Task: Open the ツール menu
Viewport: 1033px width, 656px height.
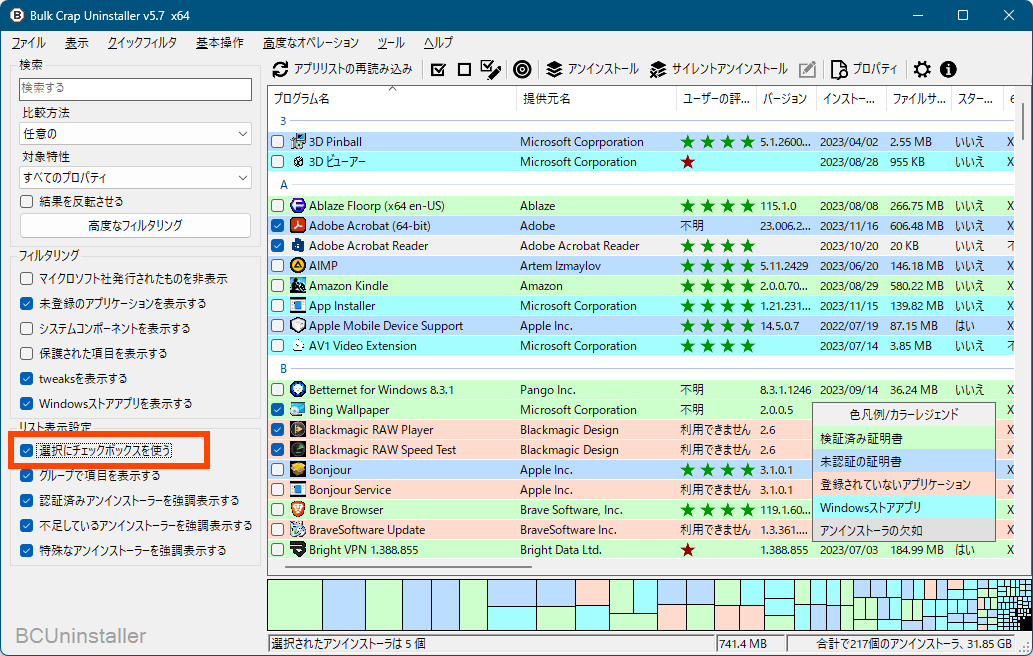Action: [391, 43]
